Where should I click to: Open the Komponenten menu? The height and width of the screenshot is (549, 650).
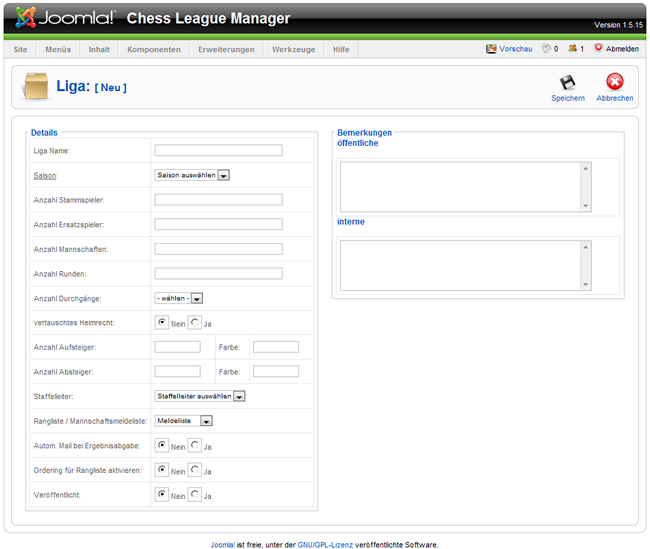(154, 49)
